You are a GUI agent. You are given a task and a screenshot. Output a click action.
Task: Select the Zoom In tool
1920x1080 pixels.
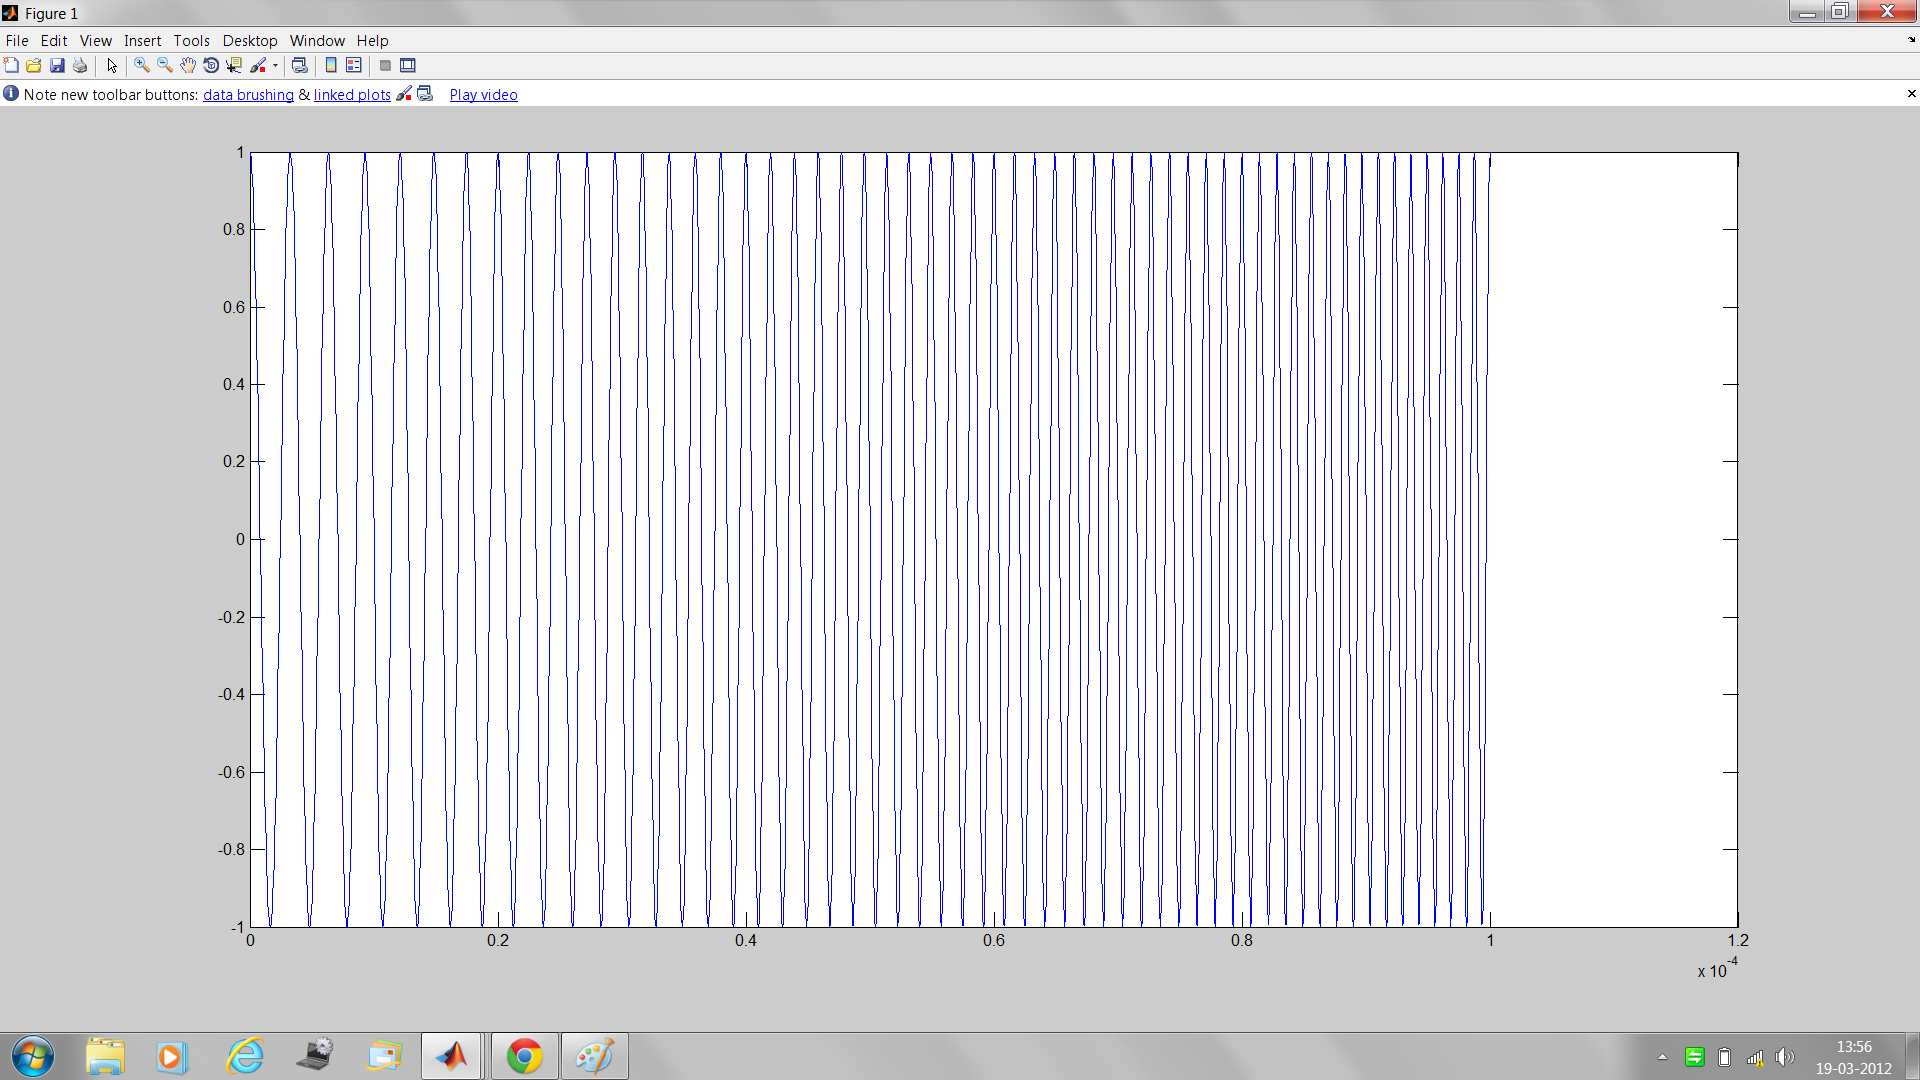pos(140,65)
